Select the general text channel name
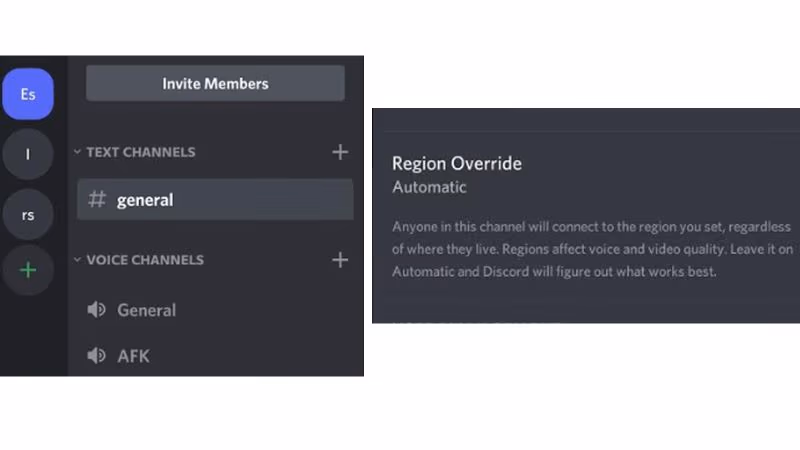This screenshot has width=800, height=450. tap(145, 200)
